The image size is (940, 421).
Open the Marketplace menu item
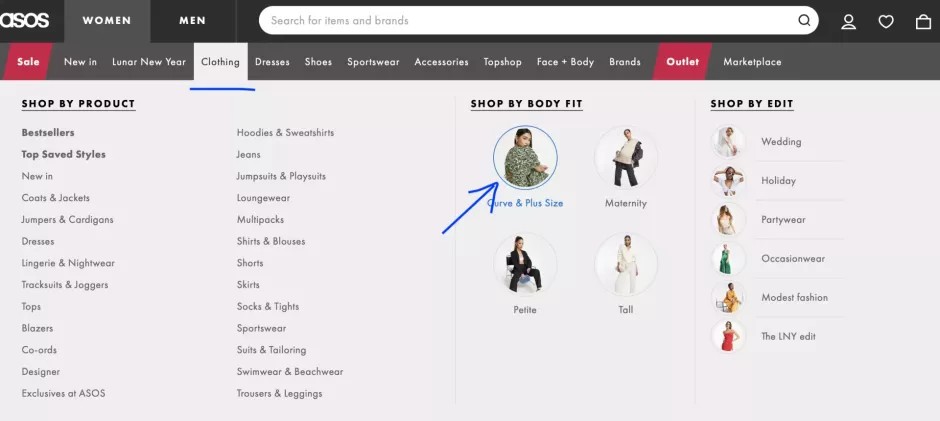[x=752, y=62]
